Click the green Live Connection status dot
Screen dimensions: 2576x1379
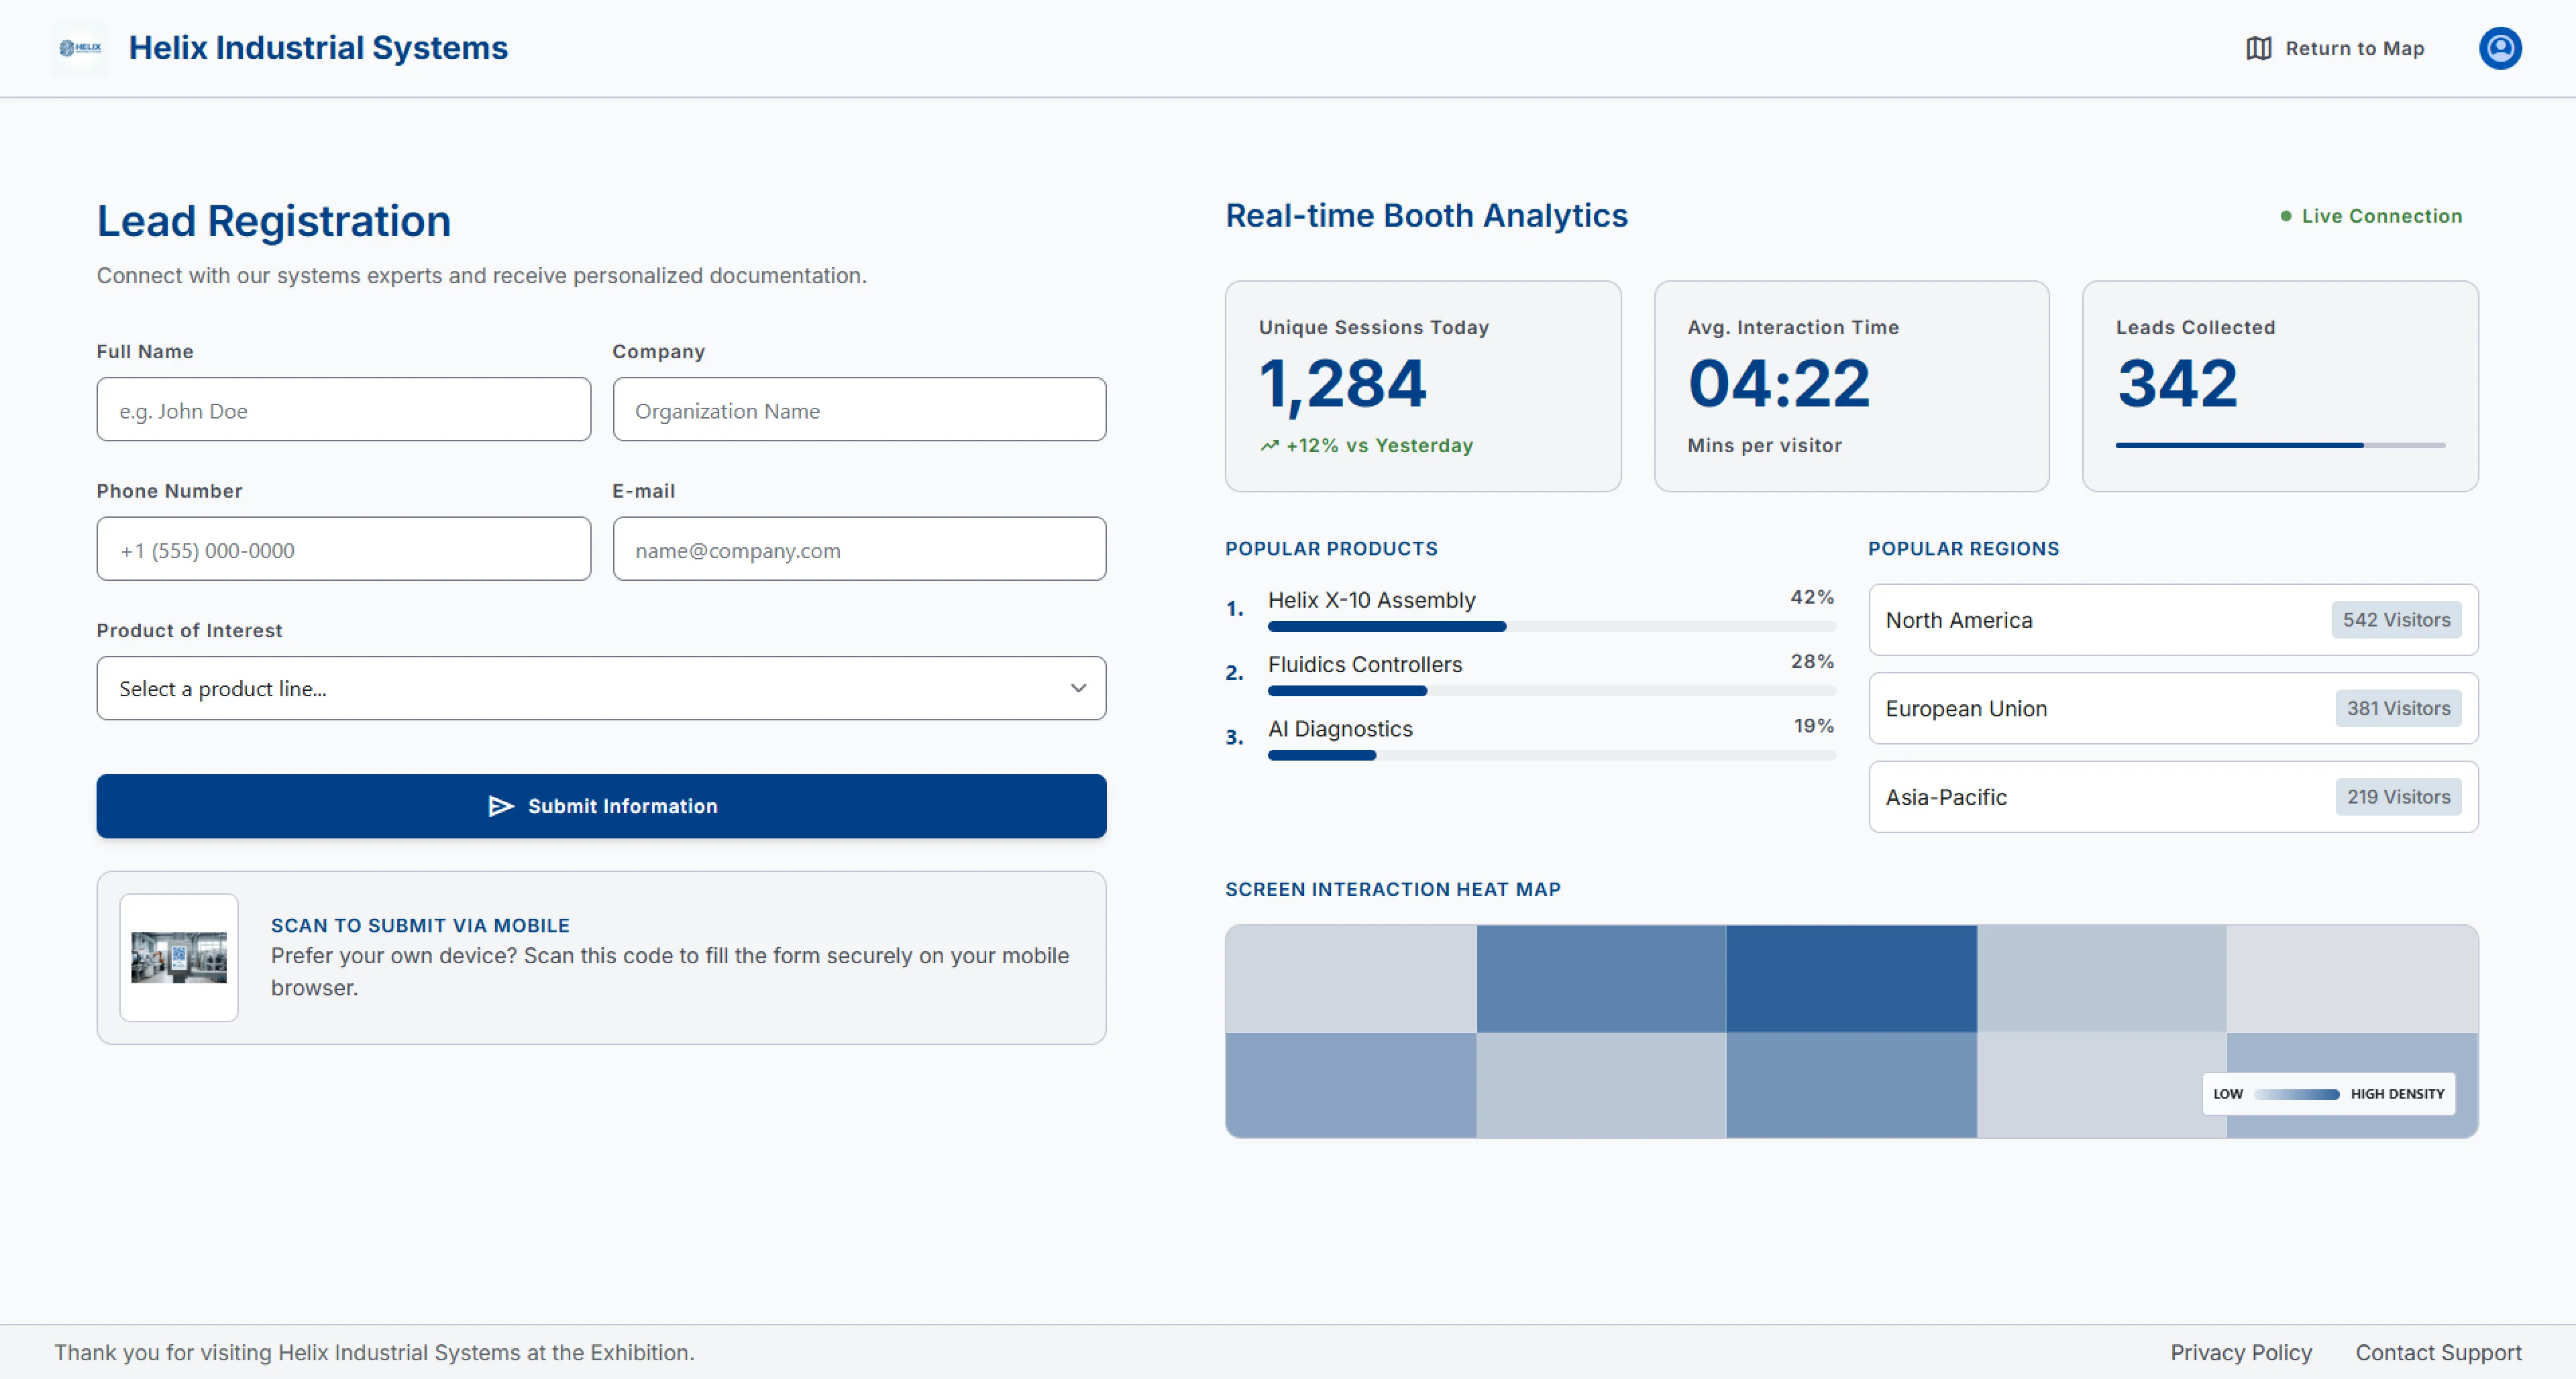[x=2285, y=216]
